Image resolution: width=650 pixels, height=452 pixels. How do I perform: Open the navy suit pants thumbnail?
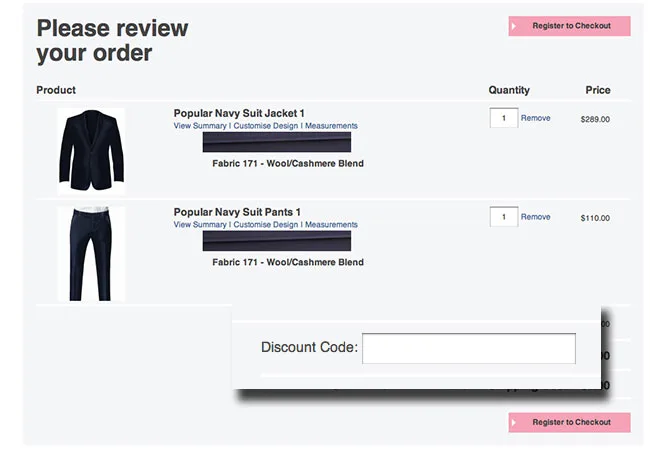pyautogui.click(x=91, y=252)
